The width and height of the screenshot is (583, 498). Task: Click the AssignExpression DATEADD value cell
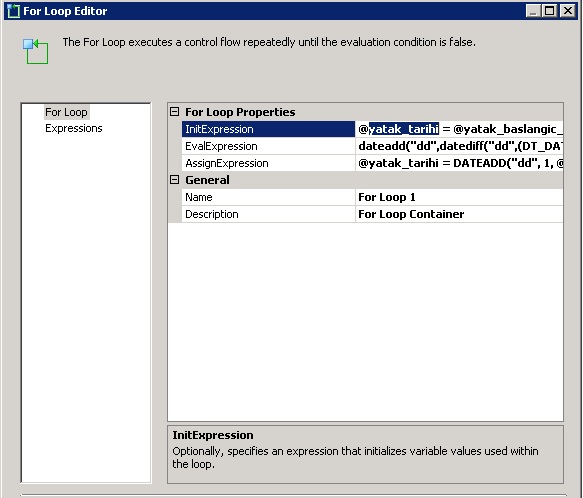pyautogui.click(x=459, y=163)
